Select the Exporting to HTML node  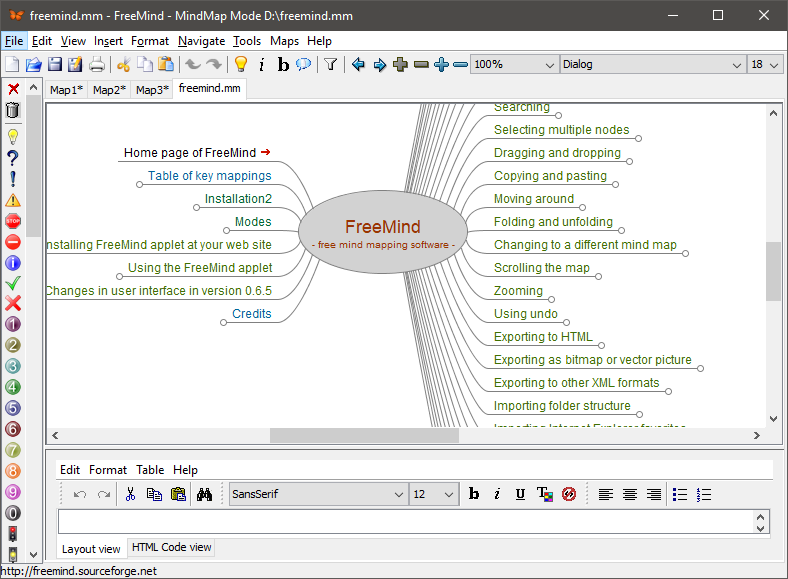[x=543, y=337]
